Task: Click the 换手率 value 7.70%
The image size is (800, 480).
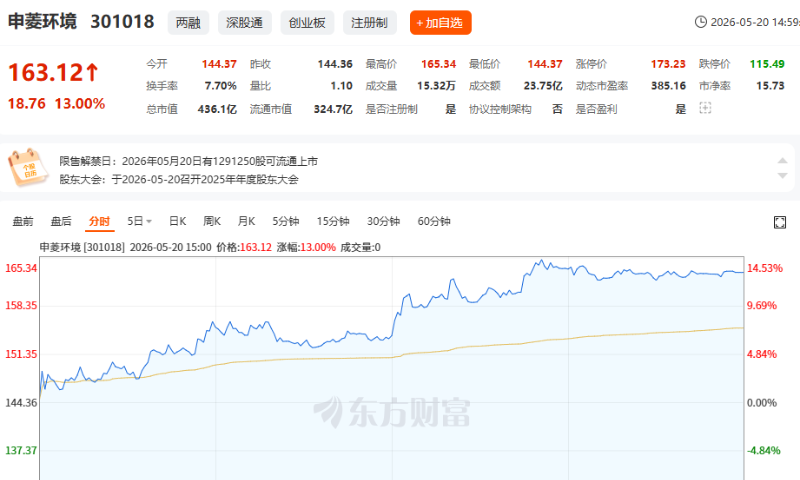Action: tap(221, 86)
